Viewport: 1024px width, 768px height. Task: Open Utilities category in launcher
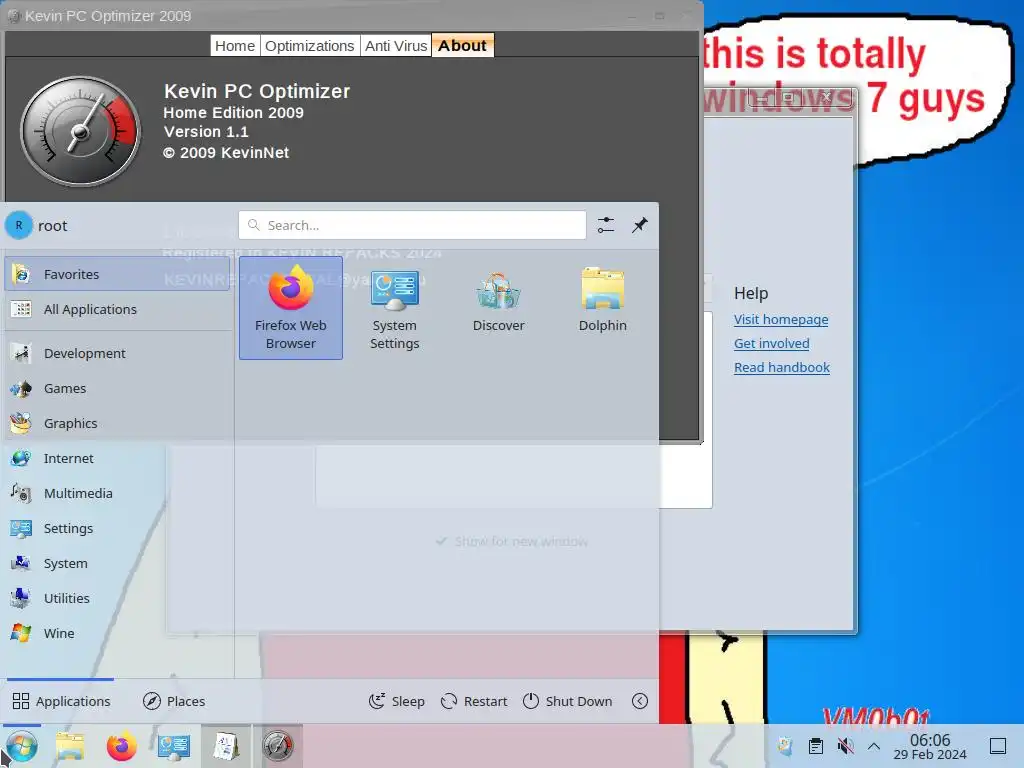point(118,598)
